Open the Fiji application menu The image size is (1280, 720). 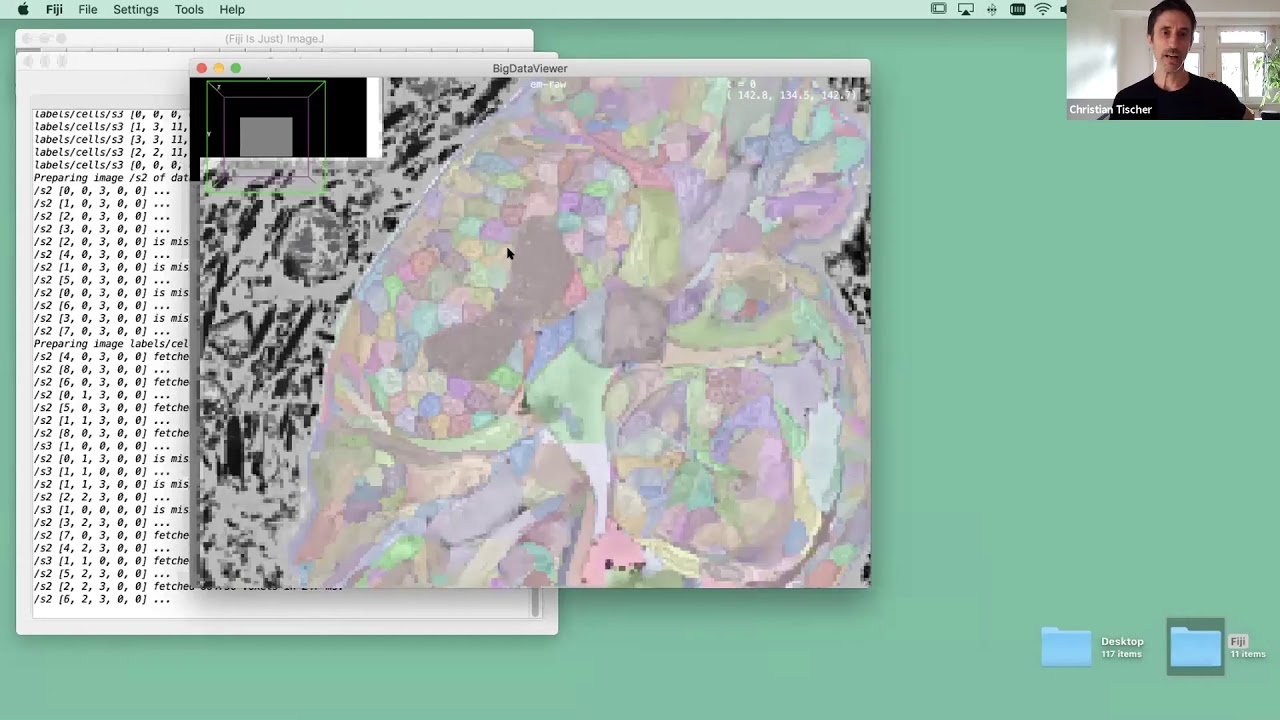click(x=54, y=9)
